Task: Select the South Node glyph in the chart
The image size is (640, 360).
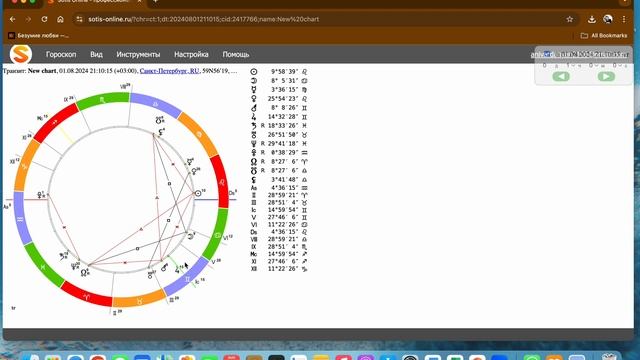Action: click(x=159, y=121)
